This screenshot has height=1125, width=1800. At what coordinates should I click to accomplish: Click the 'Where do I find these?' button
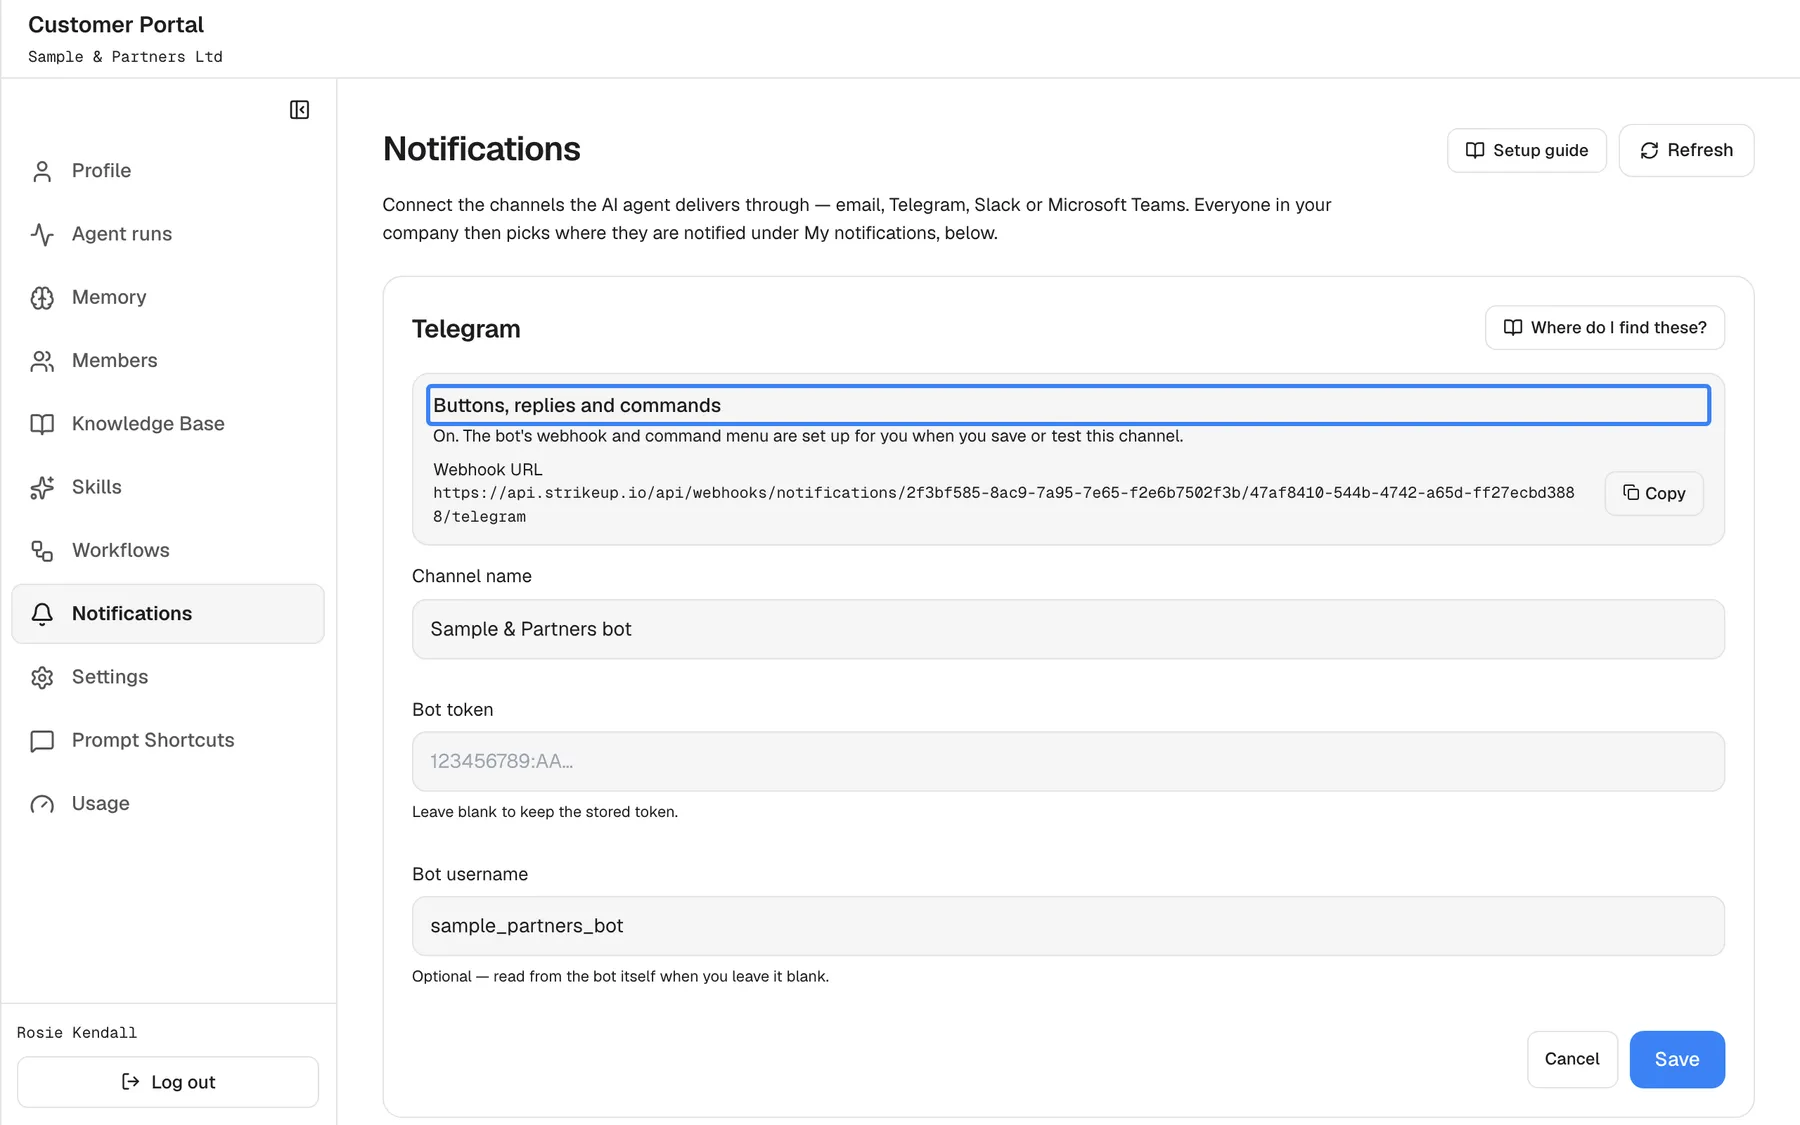coord(1605,328)
